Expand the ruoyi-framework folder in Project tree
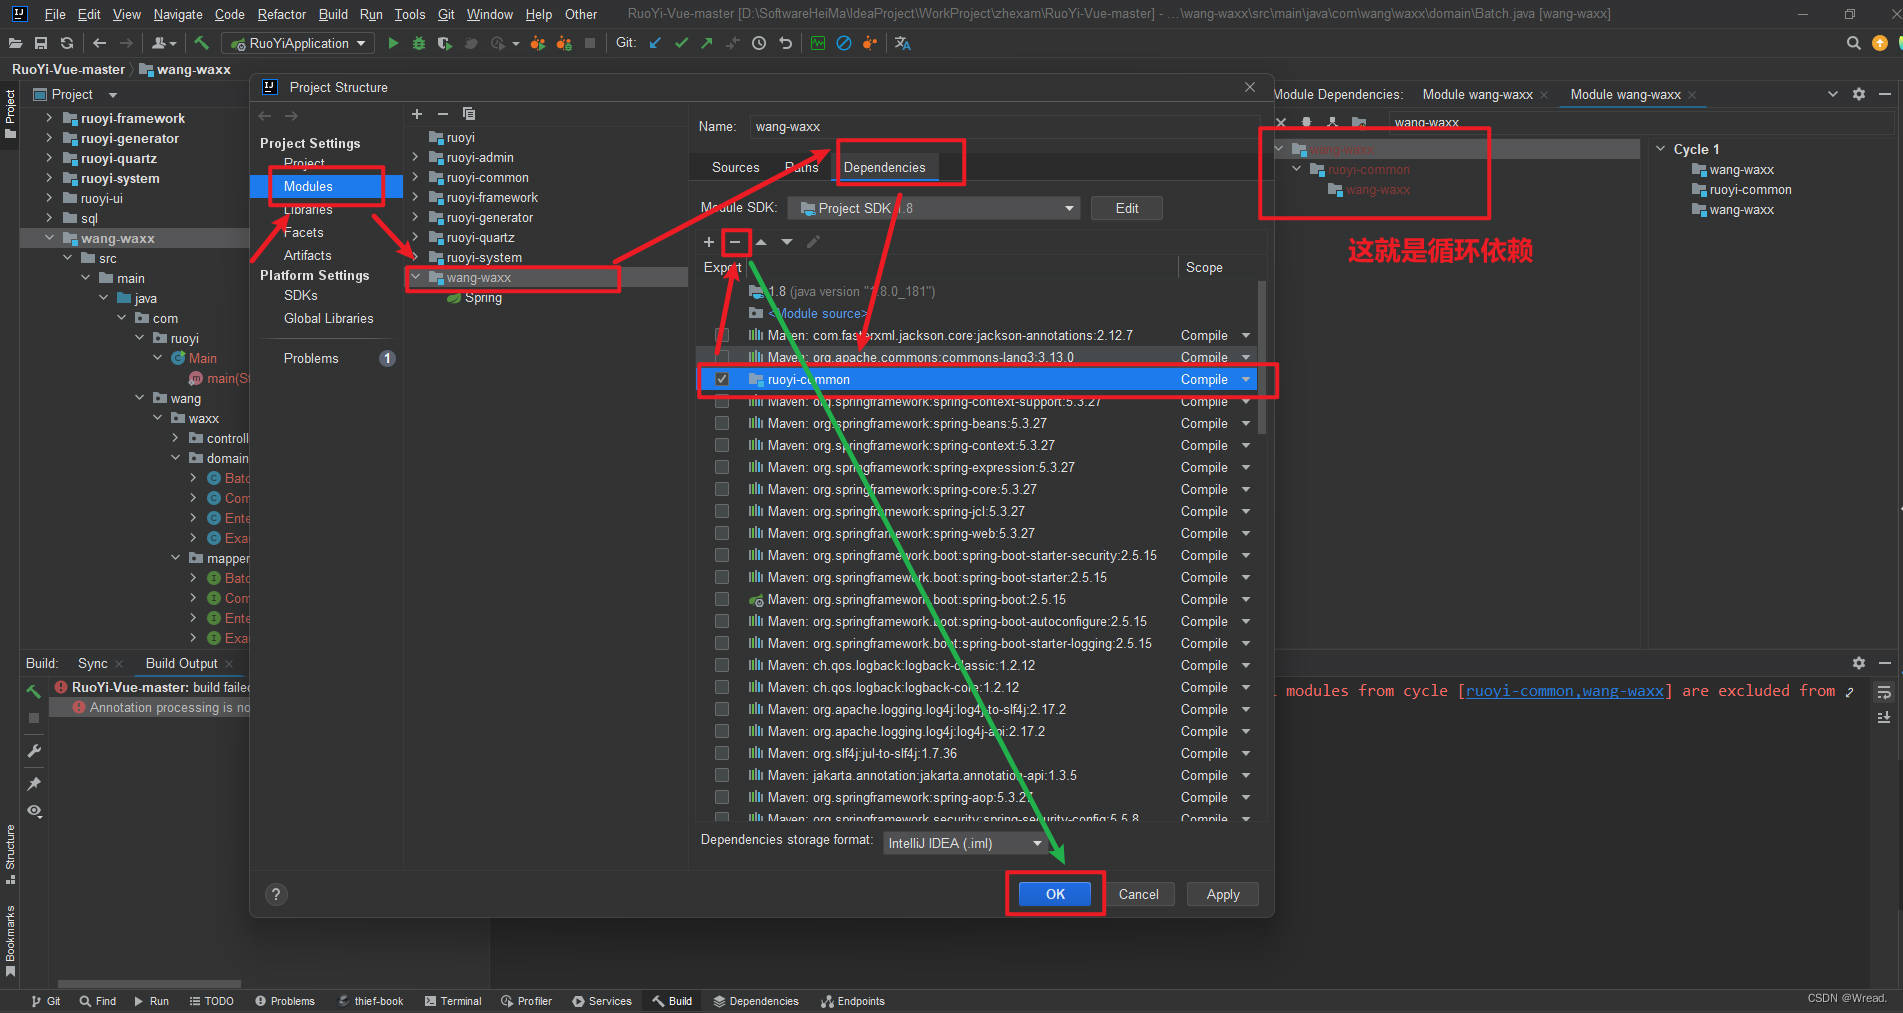 pyautogui.click(x=49, y=118)
